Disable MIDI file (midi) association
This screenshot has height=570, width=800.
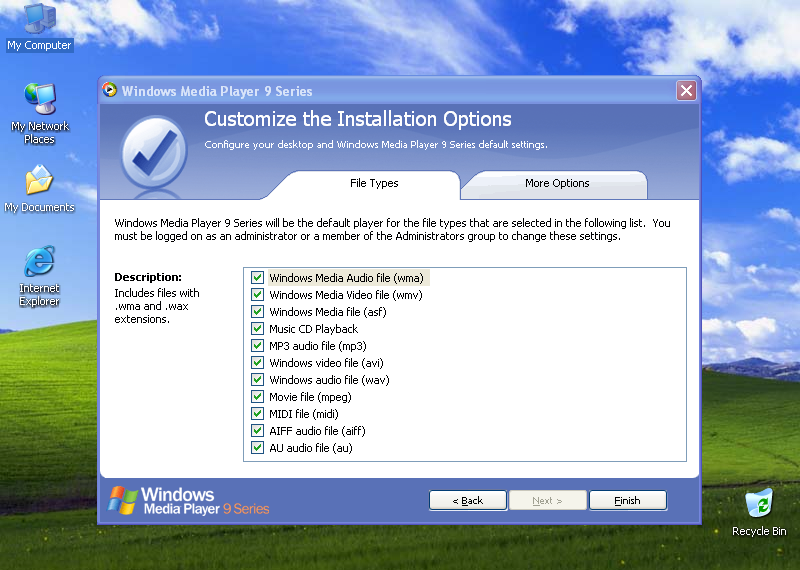click(x=257, y=414)
